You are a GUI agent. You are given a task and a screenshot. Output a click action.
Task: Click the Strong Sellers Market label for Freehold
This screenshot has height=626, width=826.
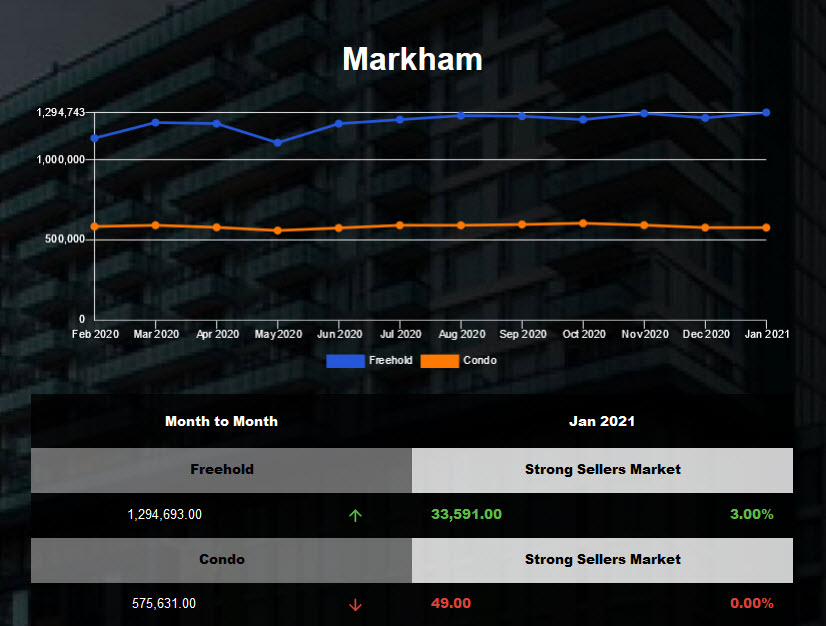[602, 469]
